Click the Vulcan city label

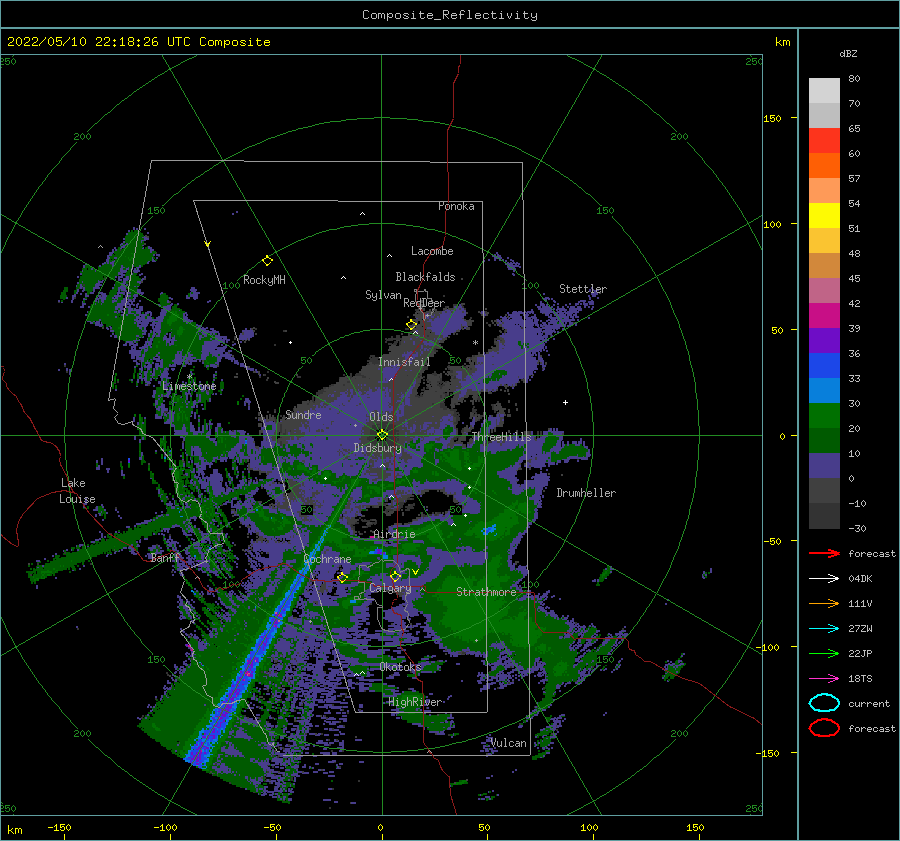pyautogui.click(x=509, y=743)
